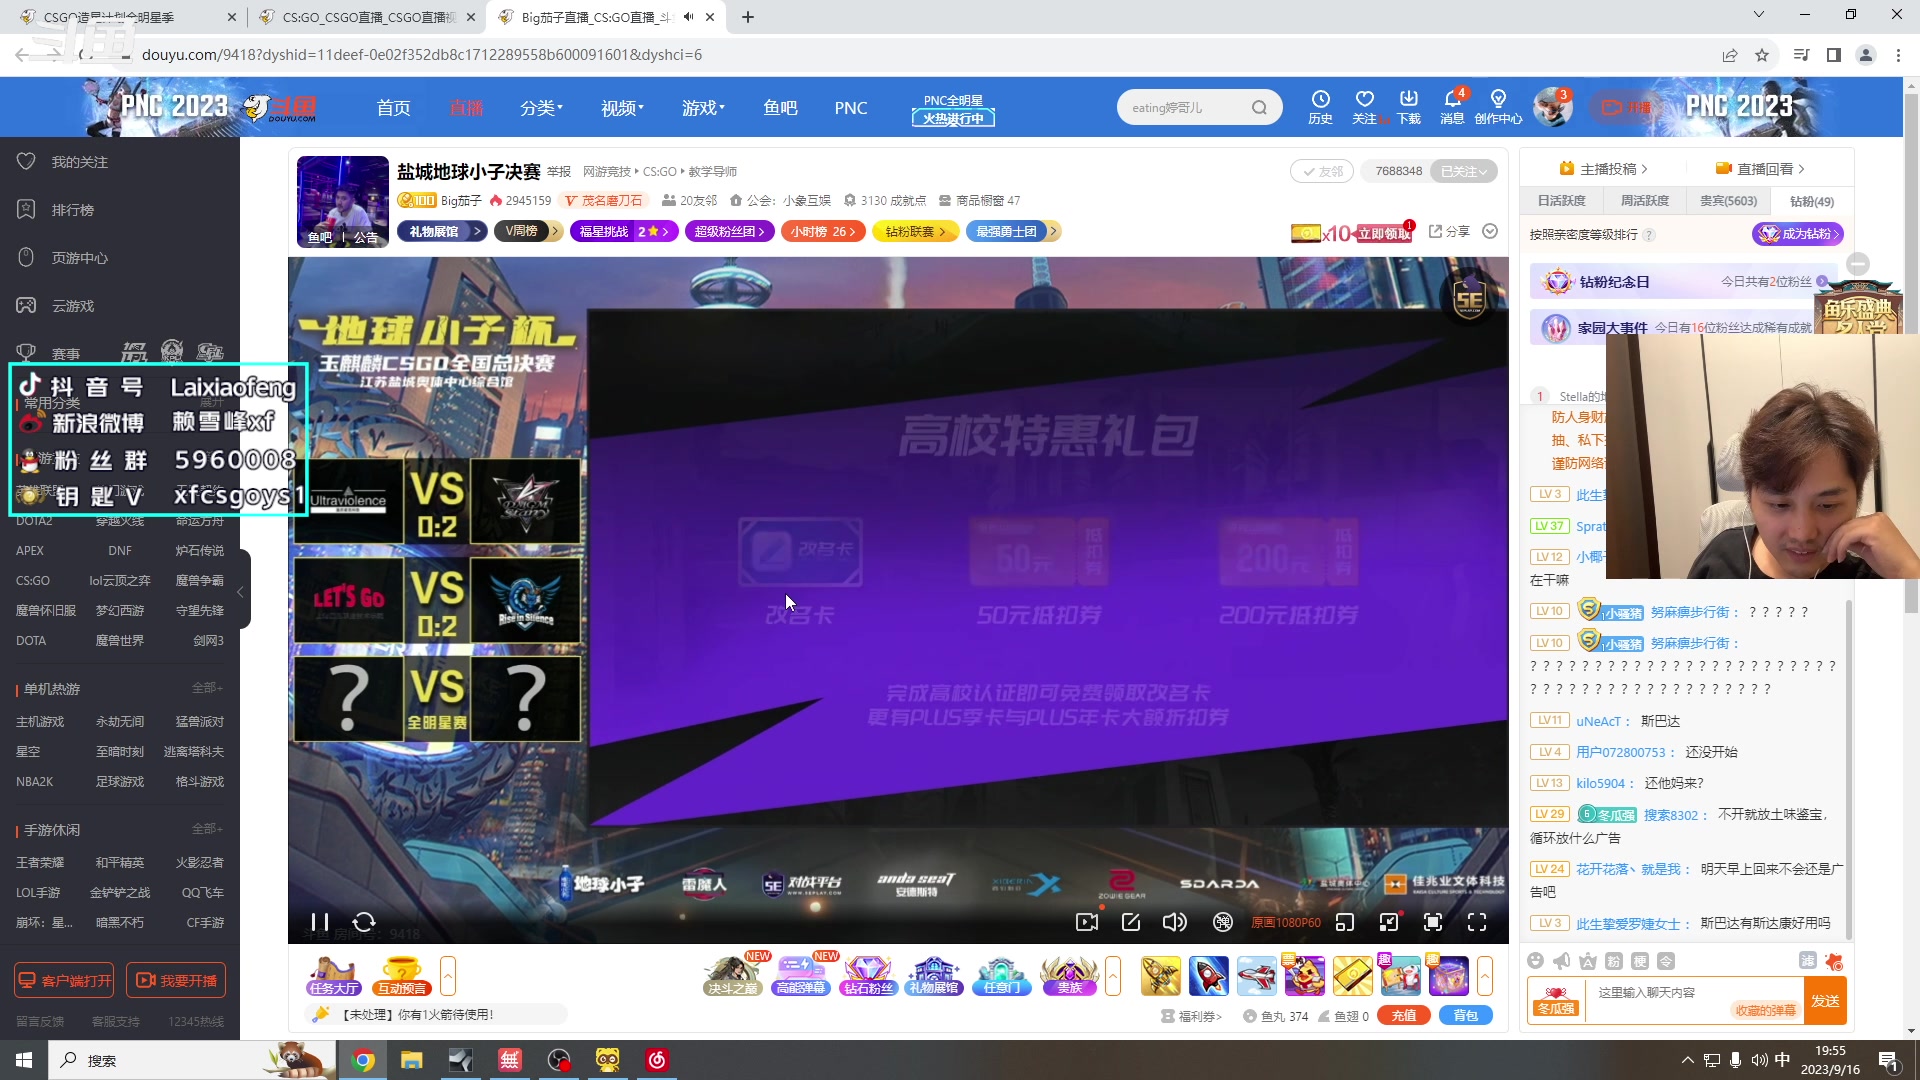This screenshot has height=1080, width=1920.
Task: Open the 原画1080P60 quality selector
Action: pos(1286,922)
